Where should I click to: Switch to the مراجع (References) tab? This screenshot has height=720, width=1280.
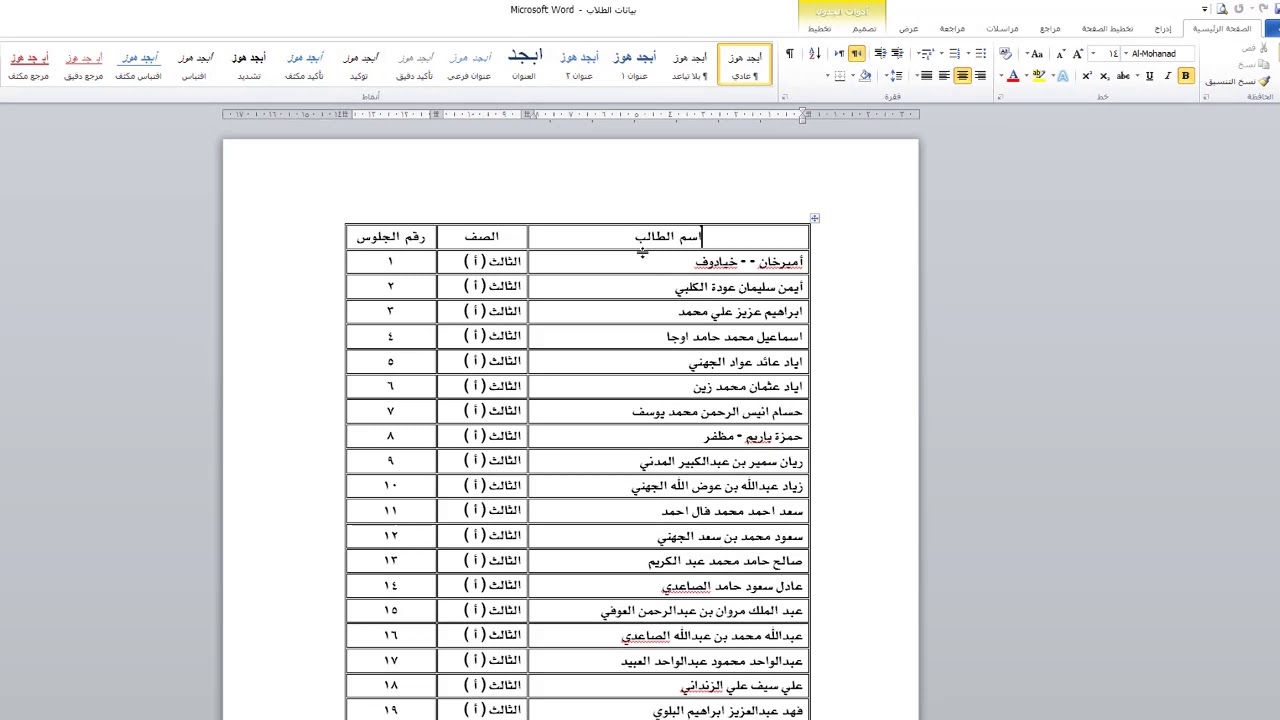point(1050,29)
